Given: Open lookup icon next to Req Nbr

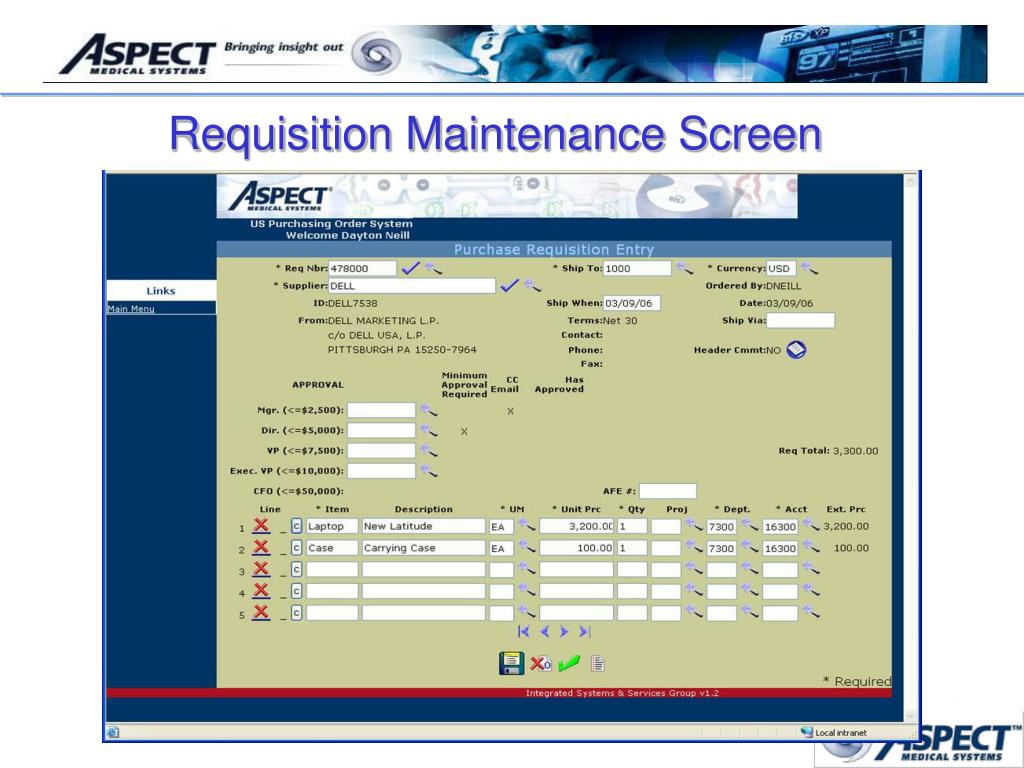Looking at the screenshot, I should pos(433,268).
